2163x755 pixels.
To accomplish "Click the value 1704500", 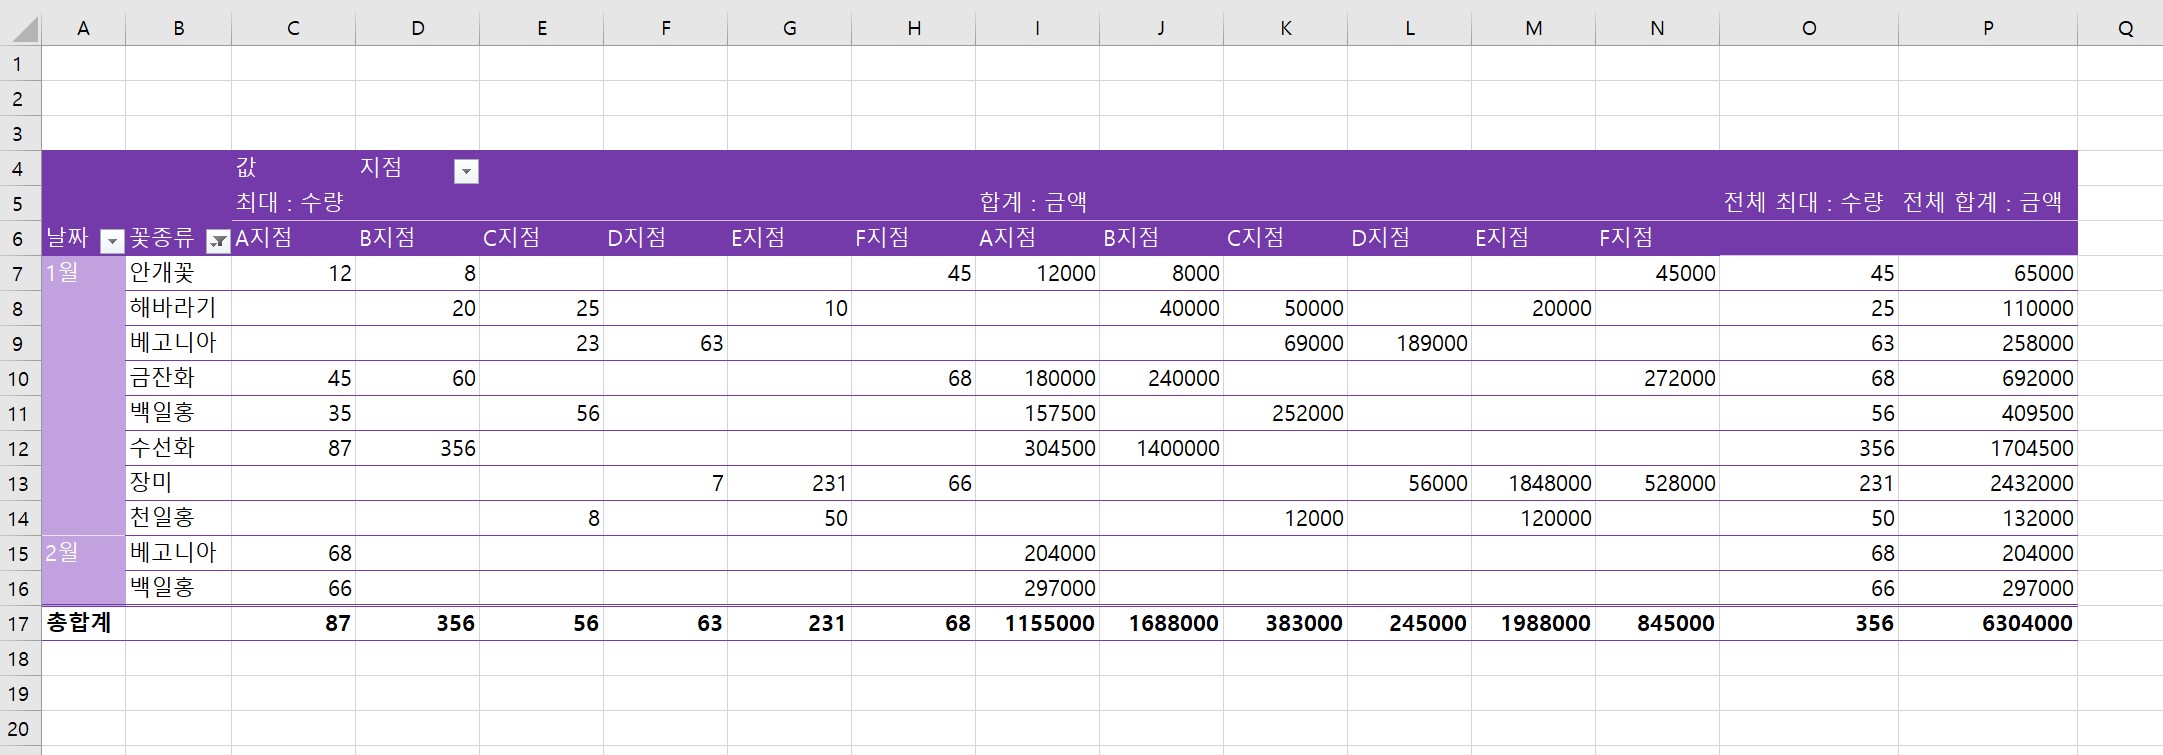I will 1988,448.
